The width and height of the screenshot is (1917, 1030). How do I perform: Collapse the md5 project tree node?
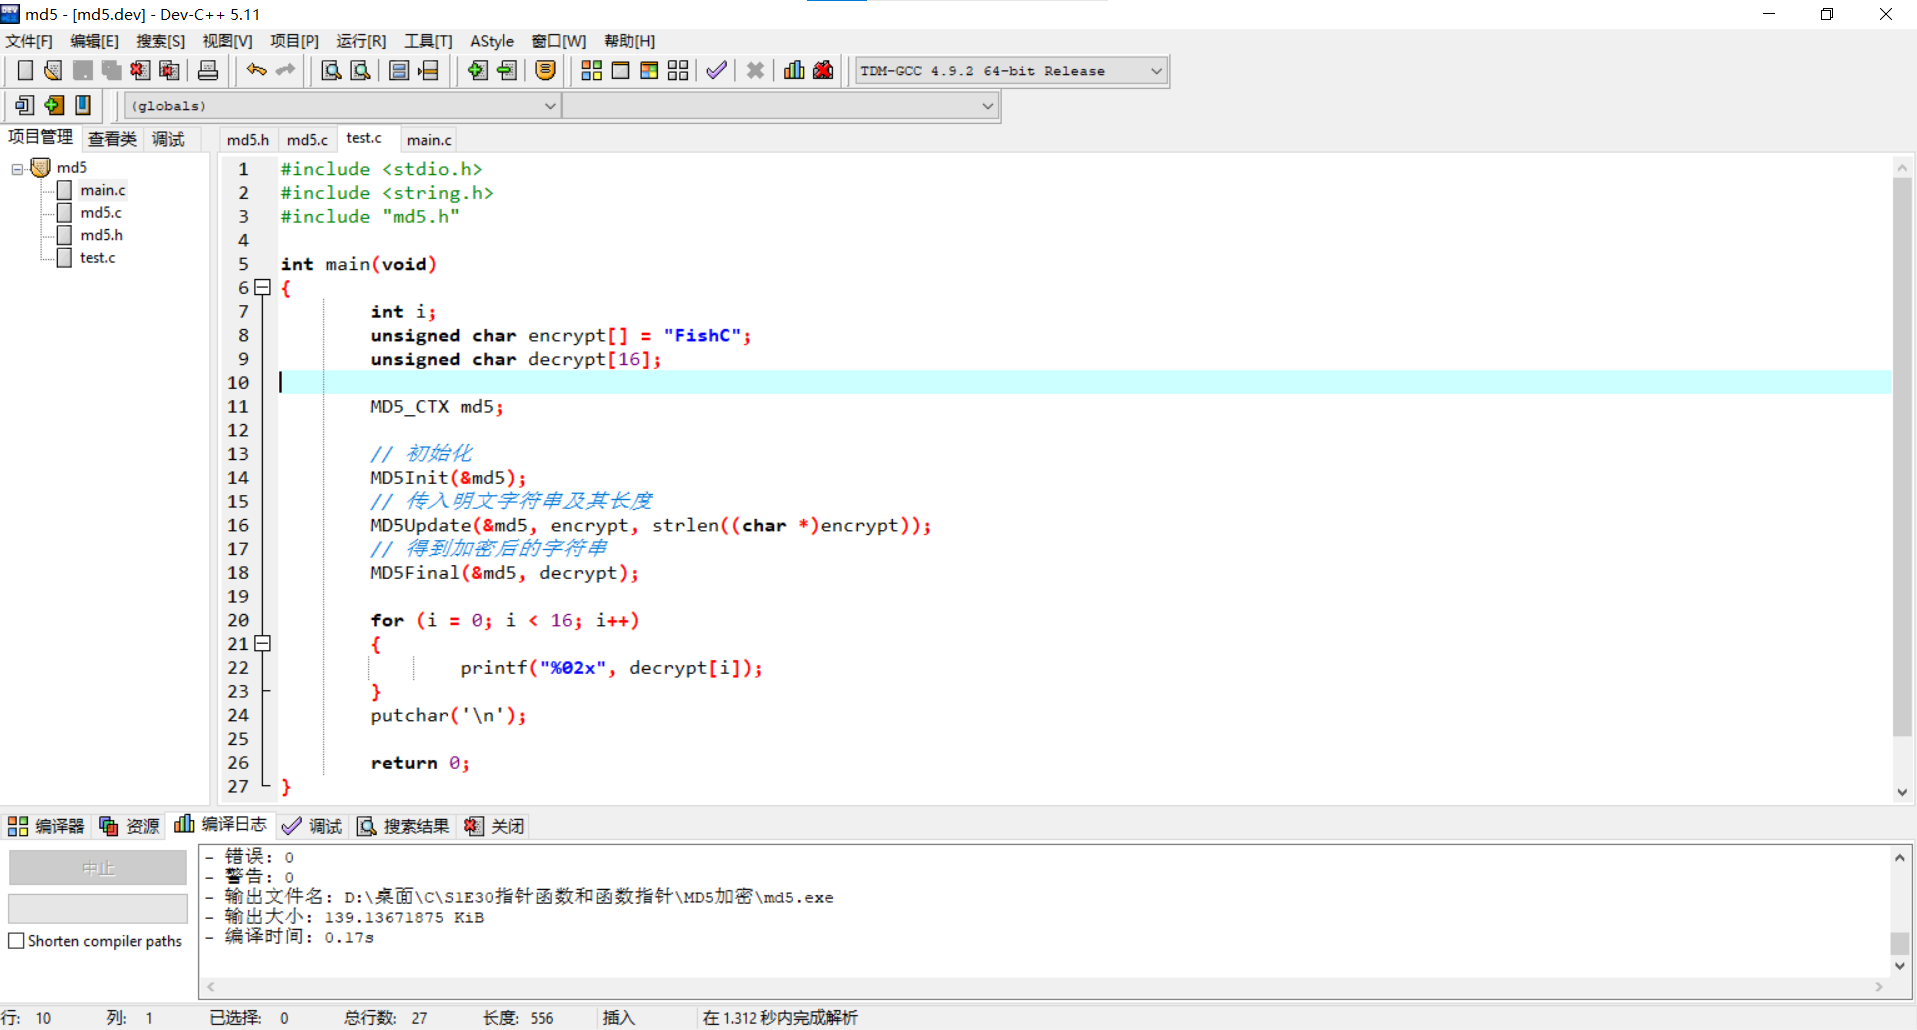tap(17, 168)
